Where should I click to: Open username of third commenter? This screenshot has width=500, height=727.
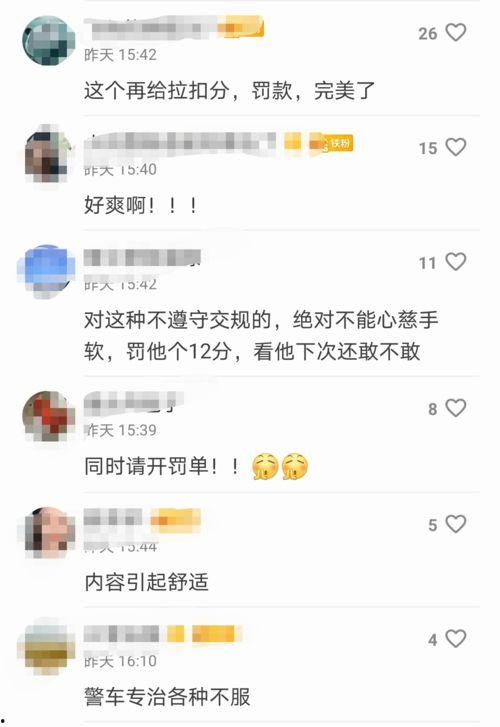[142, 258]
